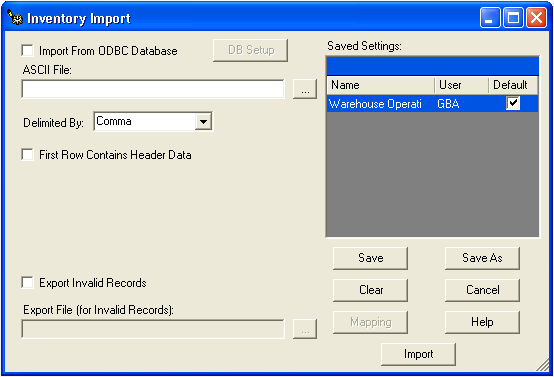Maximize the Inventory Import window
The height and width of the screenshot is (377, 554).
[x=513, y=18]
